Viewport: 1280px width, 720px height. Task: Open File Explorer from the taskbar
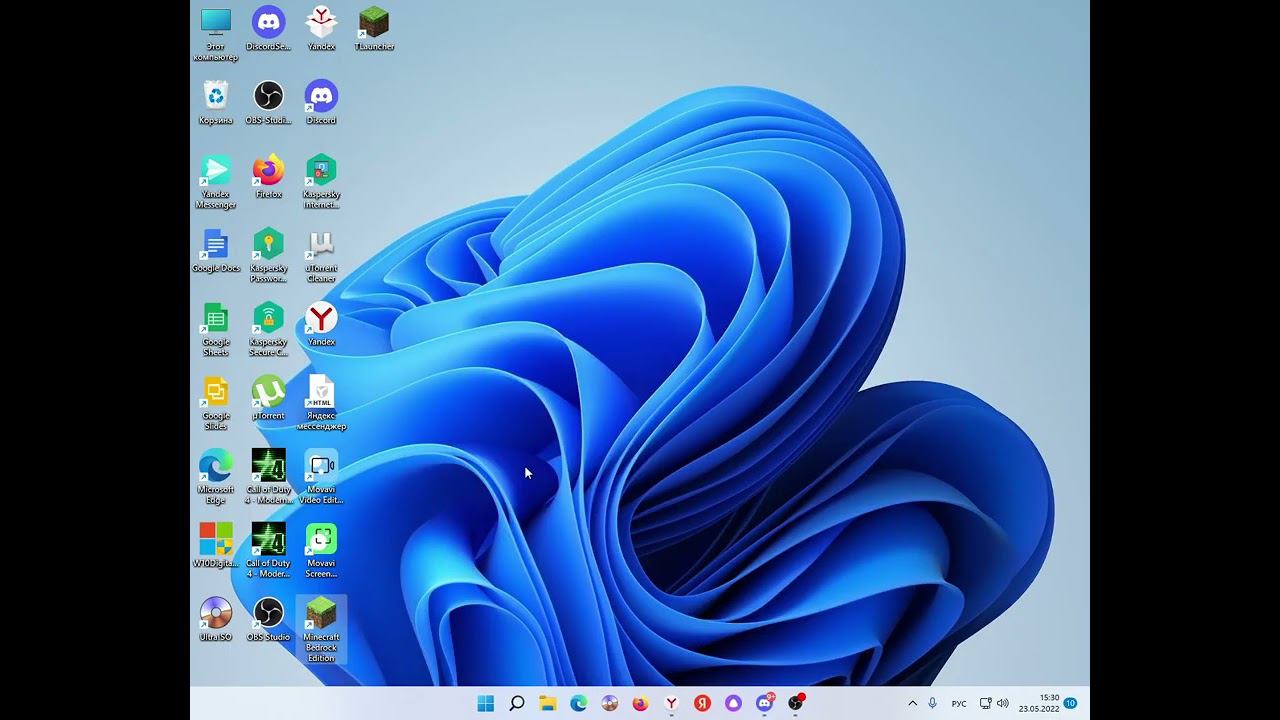pos(548,703)
